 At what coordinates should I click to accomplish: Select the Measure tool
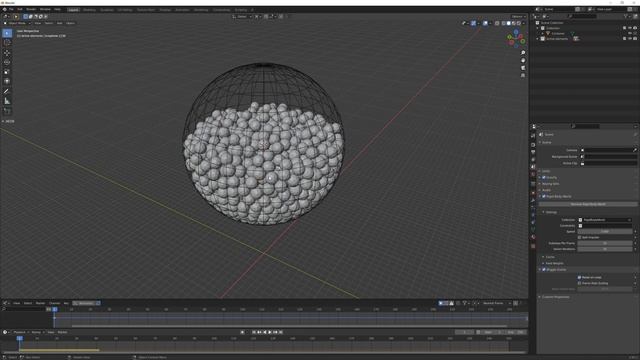tap(7, 101)
